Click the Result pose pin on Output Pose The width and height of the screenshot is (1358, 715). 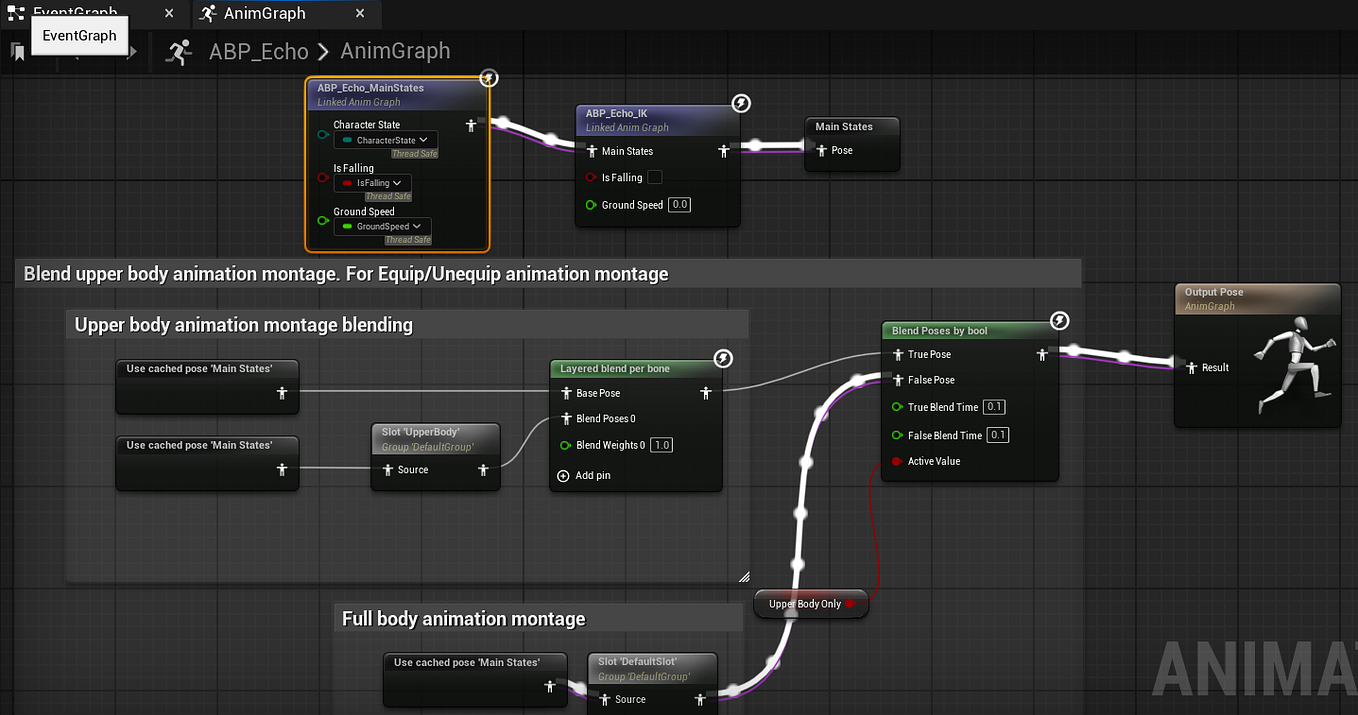pyautogui.click(x=1192, y=367)
